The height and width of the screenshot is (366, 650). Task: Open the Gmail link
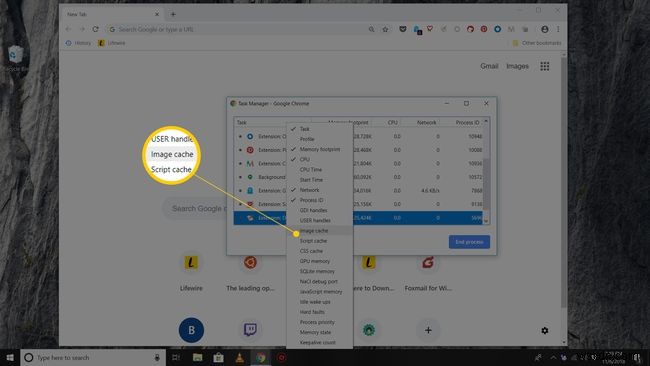point(489,66)
